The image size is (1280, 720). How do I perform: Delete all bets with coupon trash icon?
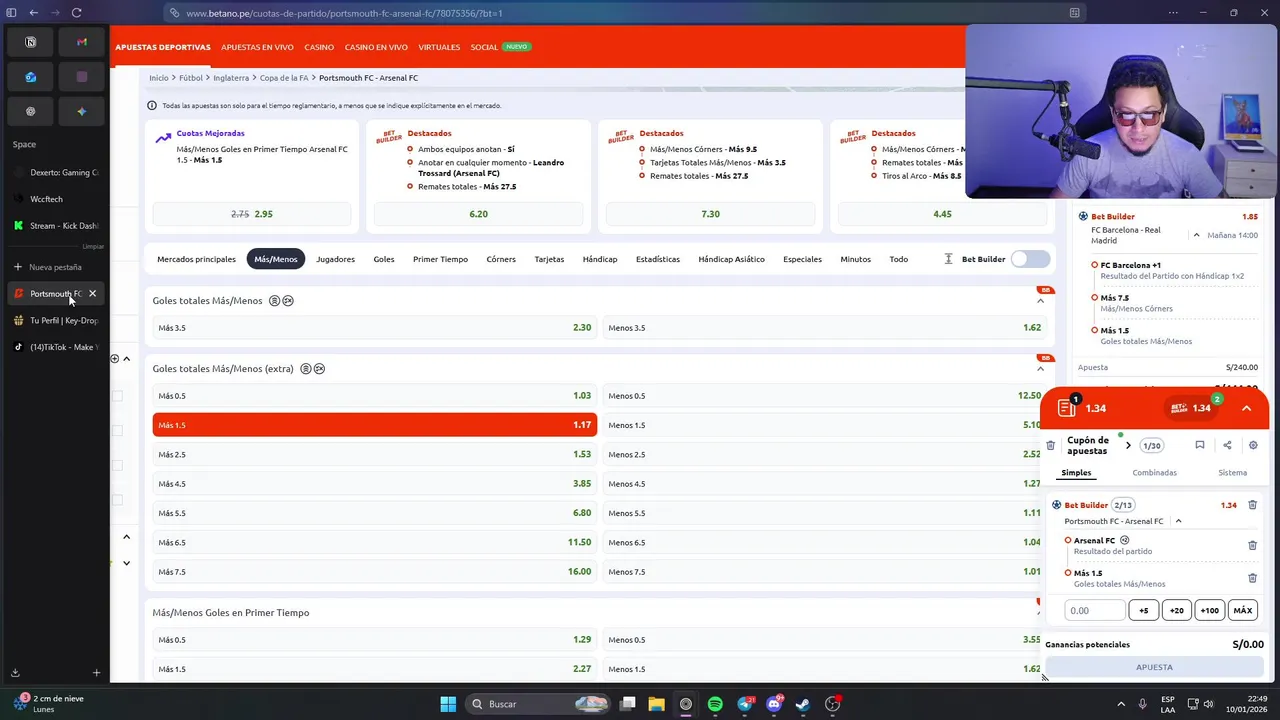[x=1050, y=446]
